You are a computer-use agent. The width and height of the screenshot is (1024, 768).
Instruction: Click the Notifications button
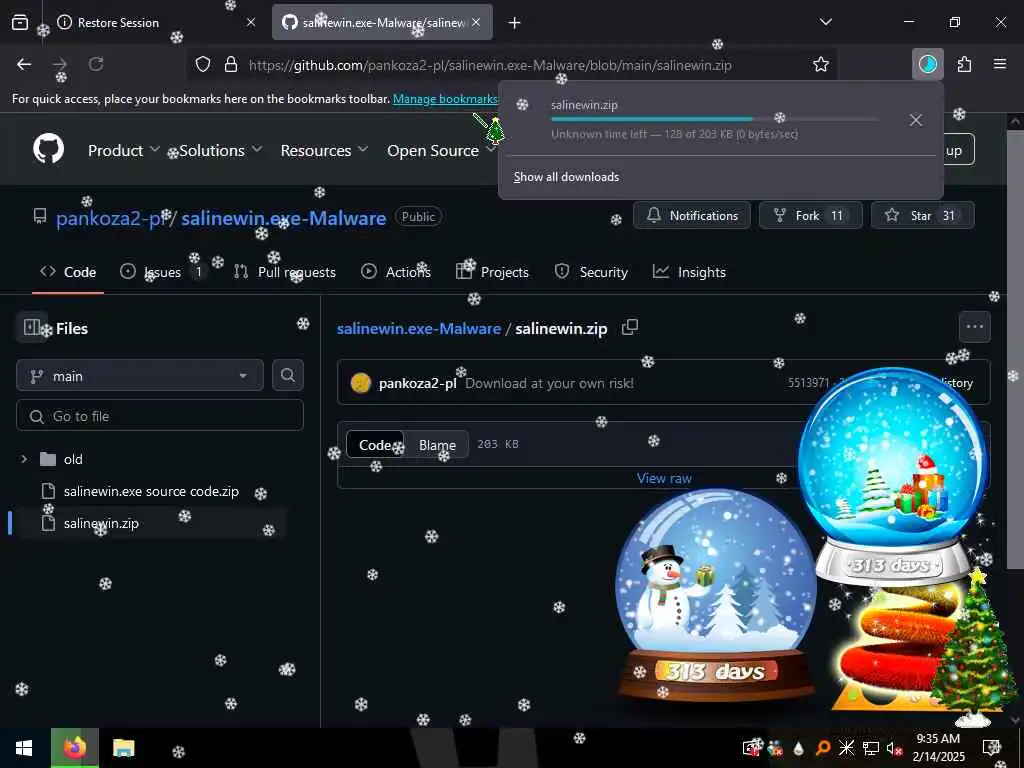pyautogui.click(x=692, y=216)
